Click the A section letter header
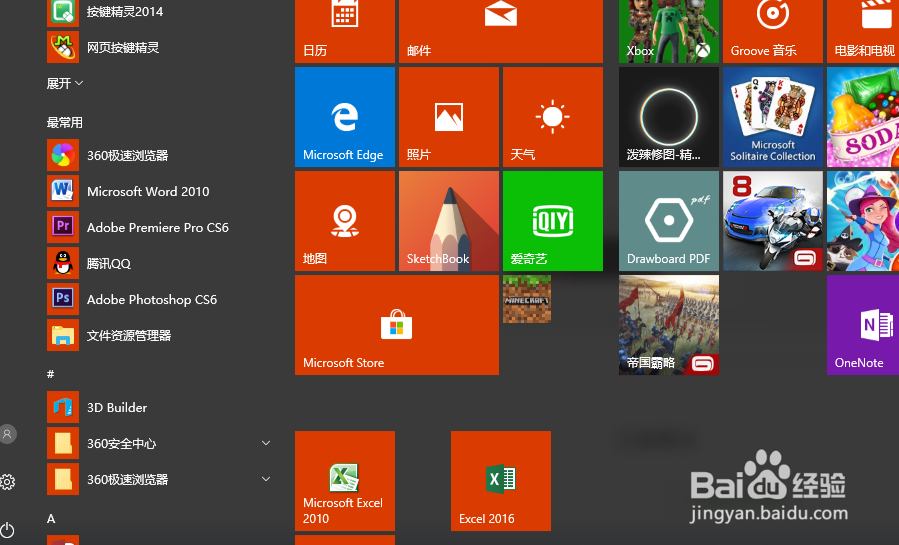This screenshot has width=899, height=545. click(51, 519)
